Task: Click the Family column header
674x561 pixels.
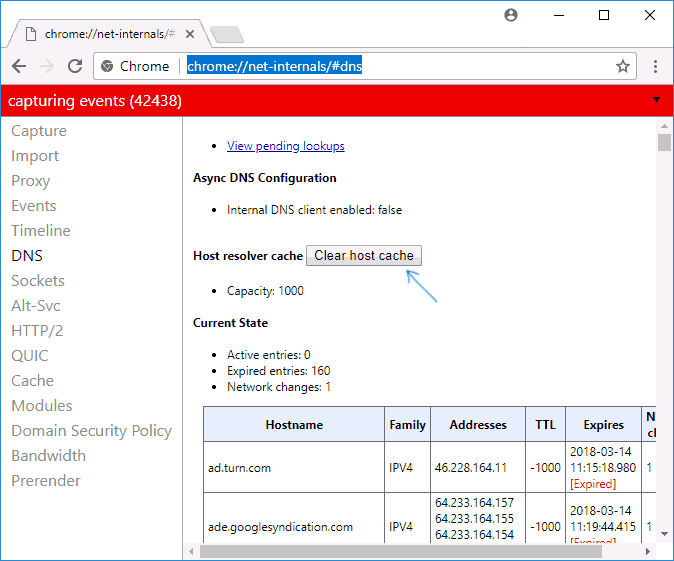Action: pyautogui.click(x=407, y=424)
